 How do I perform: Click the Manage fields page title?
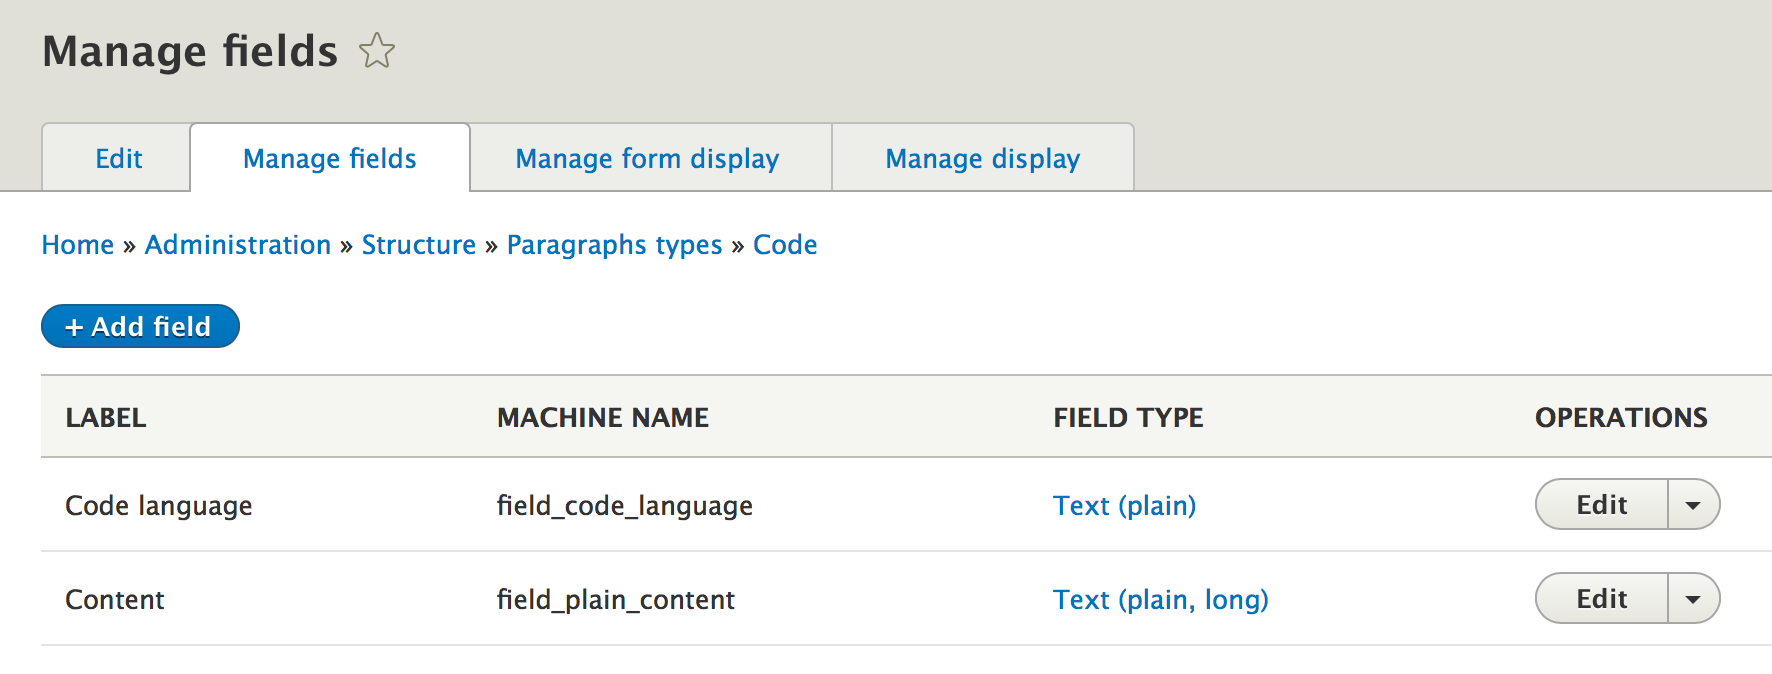[x=190, y=51]
